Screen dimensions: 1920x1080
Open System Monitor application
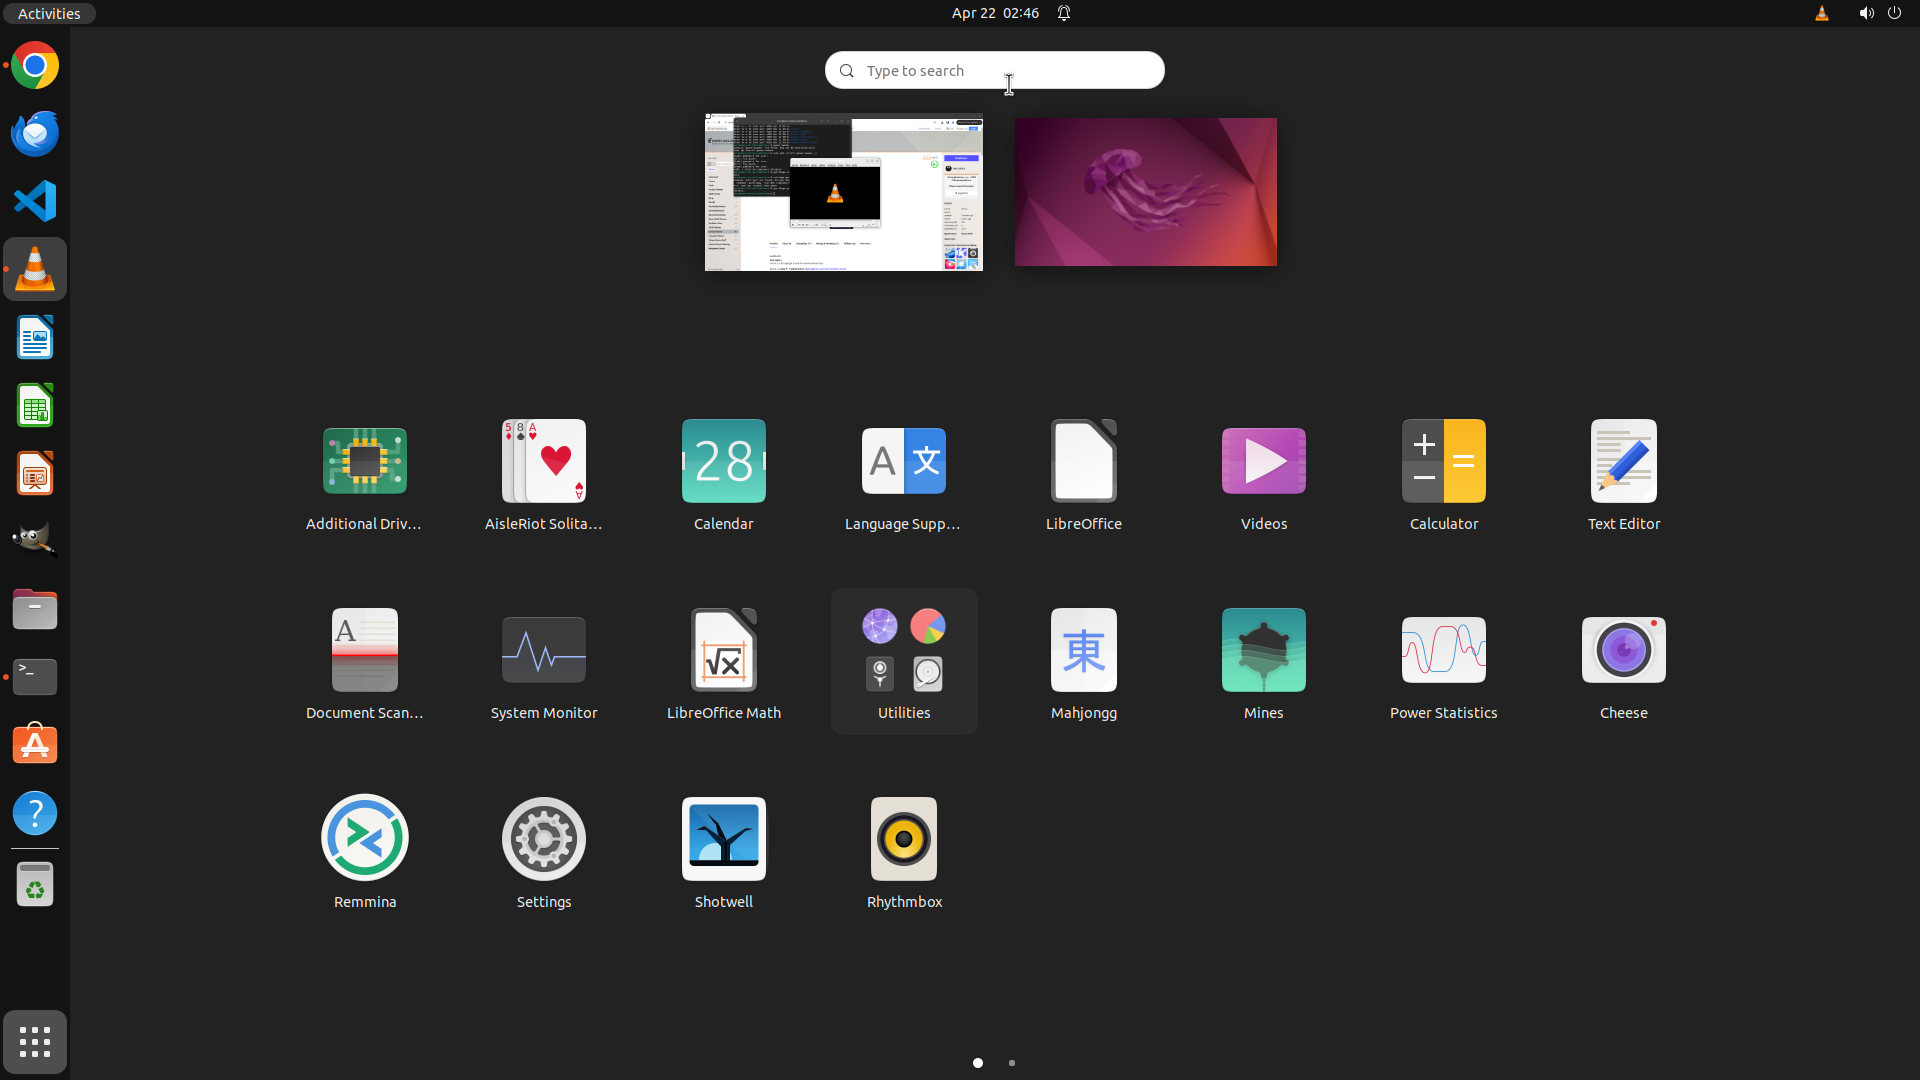point(543,651)
